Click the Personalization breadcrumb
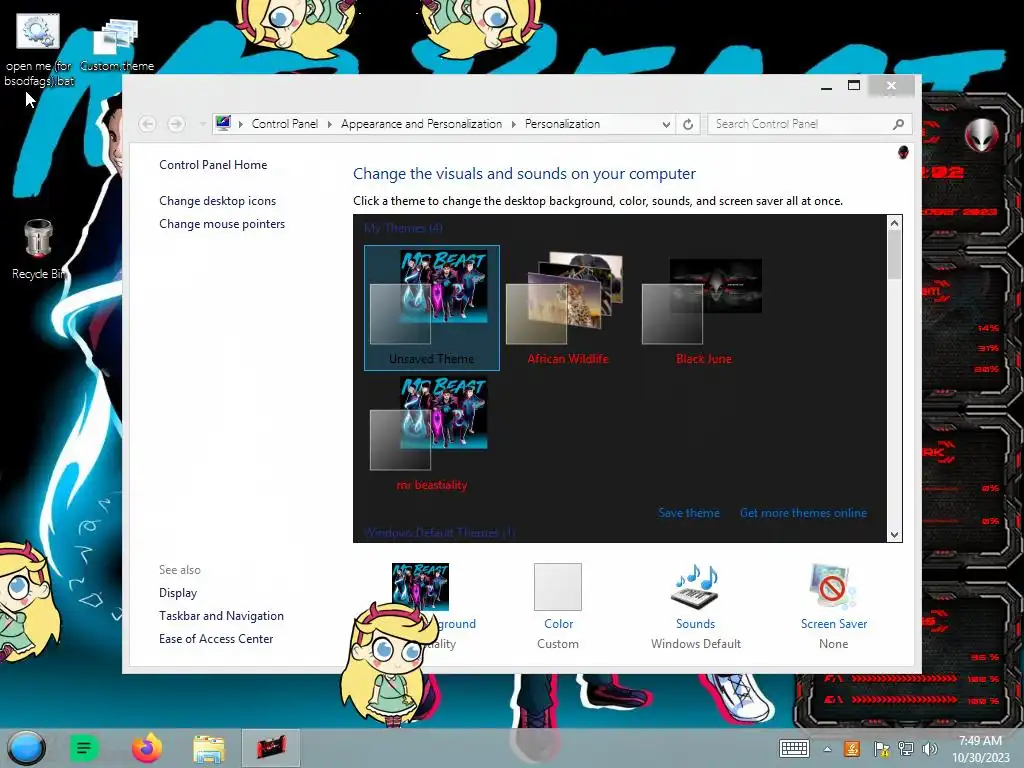 (562, 124)
